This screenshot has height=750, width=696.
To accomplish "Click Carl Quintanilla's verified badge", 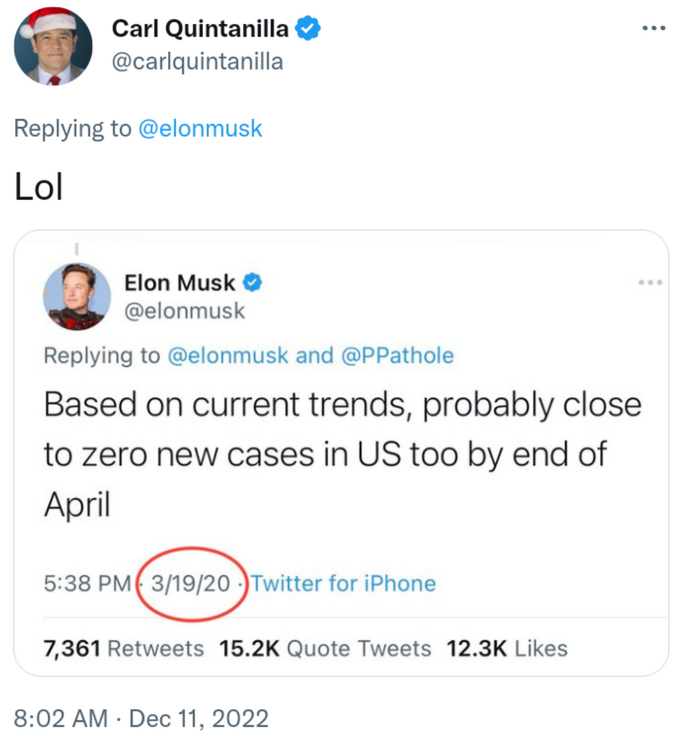I will pos(308,29).
